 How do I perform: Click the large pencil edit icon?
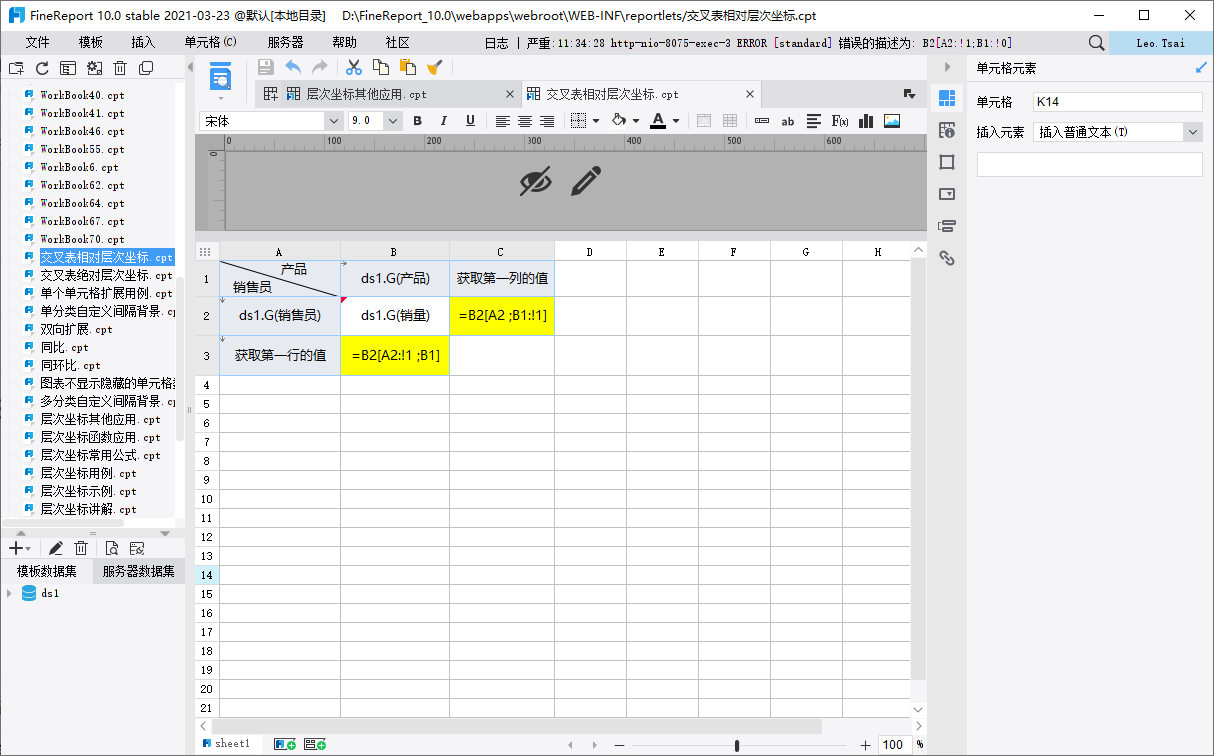point(587,181)
